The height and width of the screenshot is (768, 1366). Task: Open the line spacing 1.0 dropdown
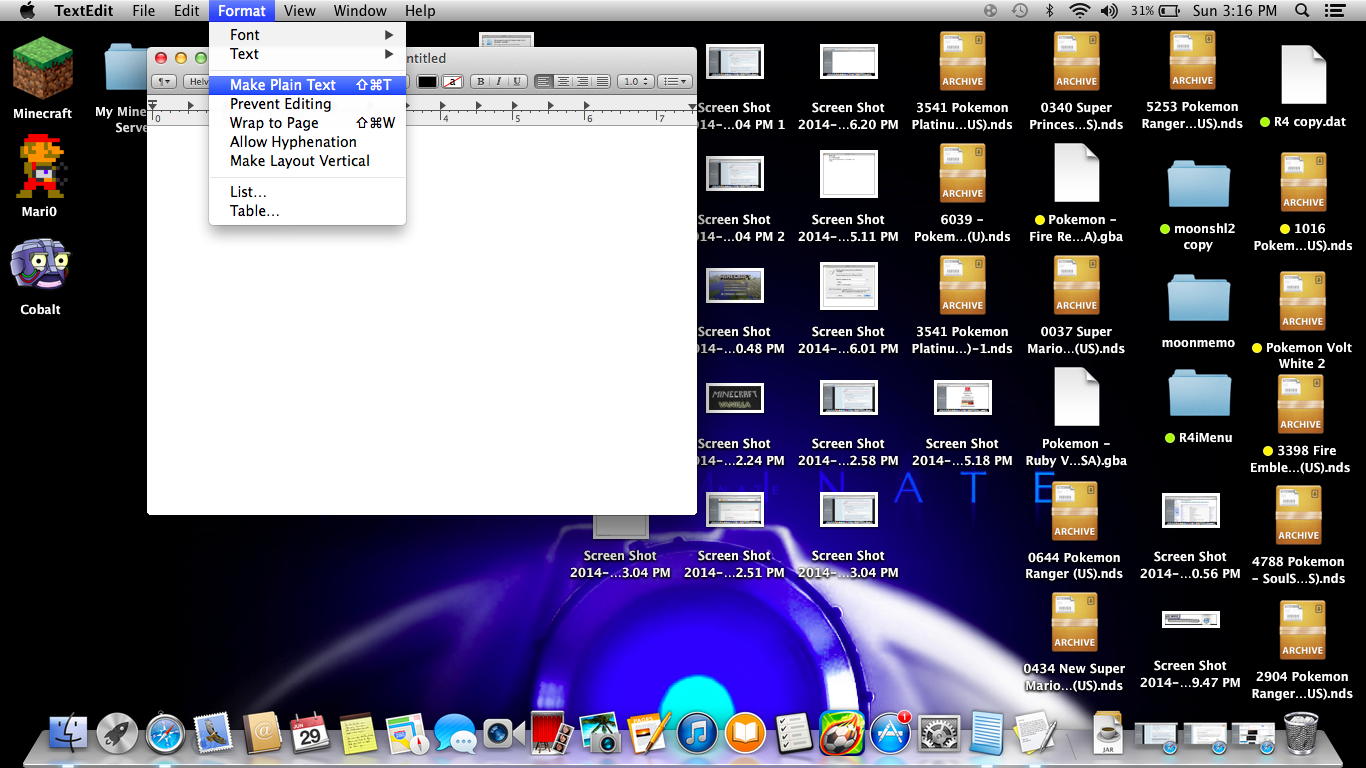tap(635, 81)
